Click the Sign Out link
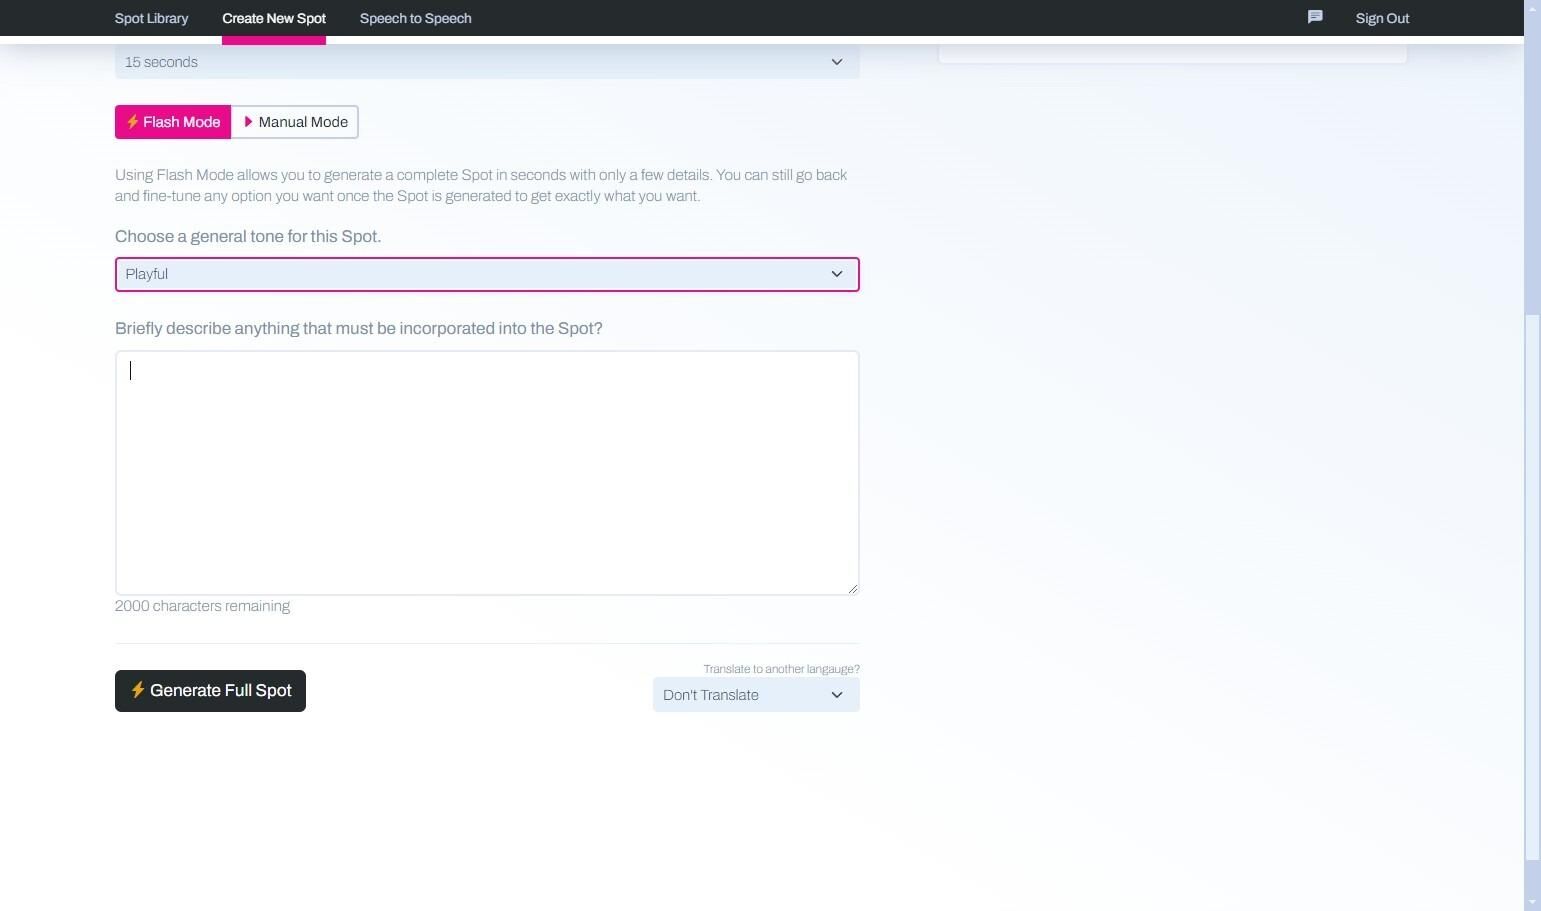 click(x=1382, y=18)
